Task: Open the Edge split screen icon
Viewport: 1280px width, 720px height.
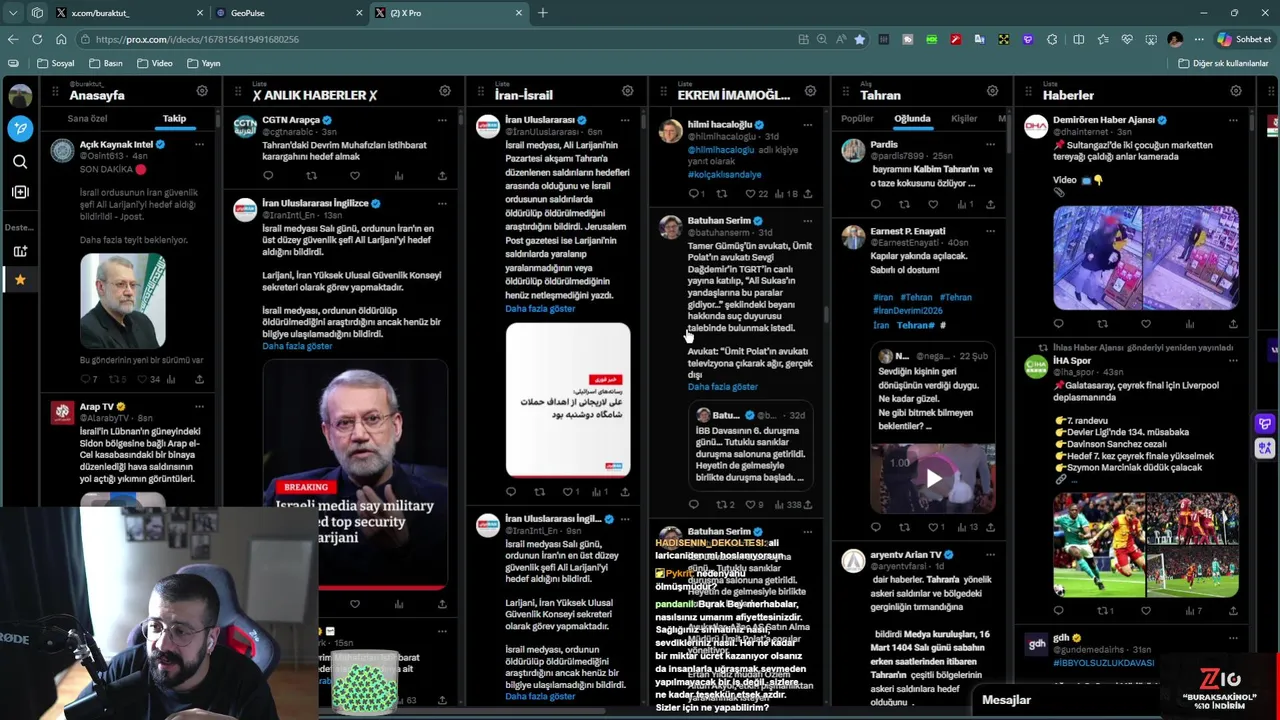Action: pyautogui.click(x=1078, y=39)
